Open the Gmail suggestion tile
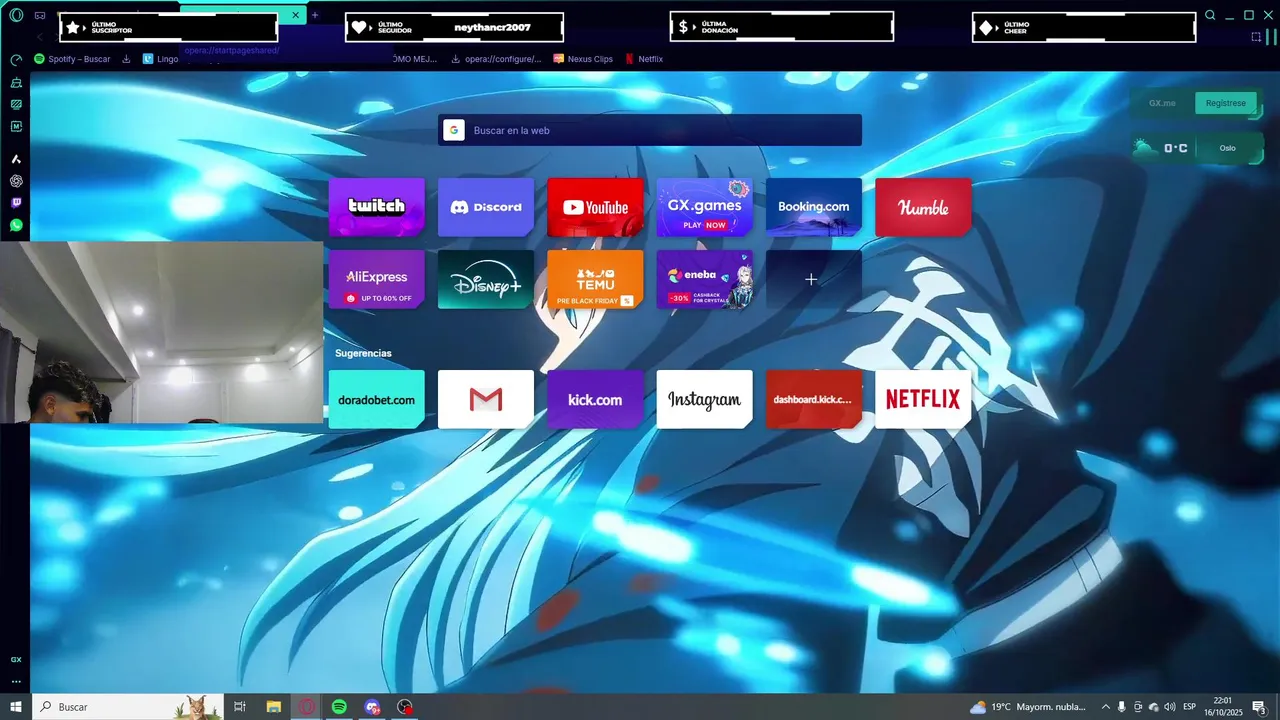 pos(486,399)
